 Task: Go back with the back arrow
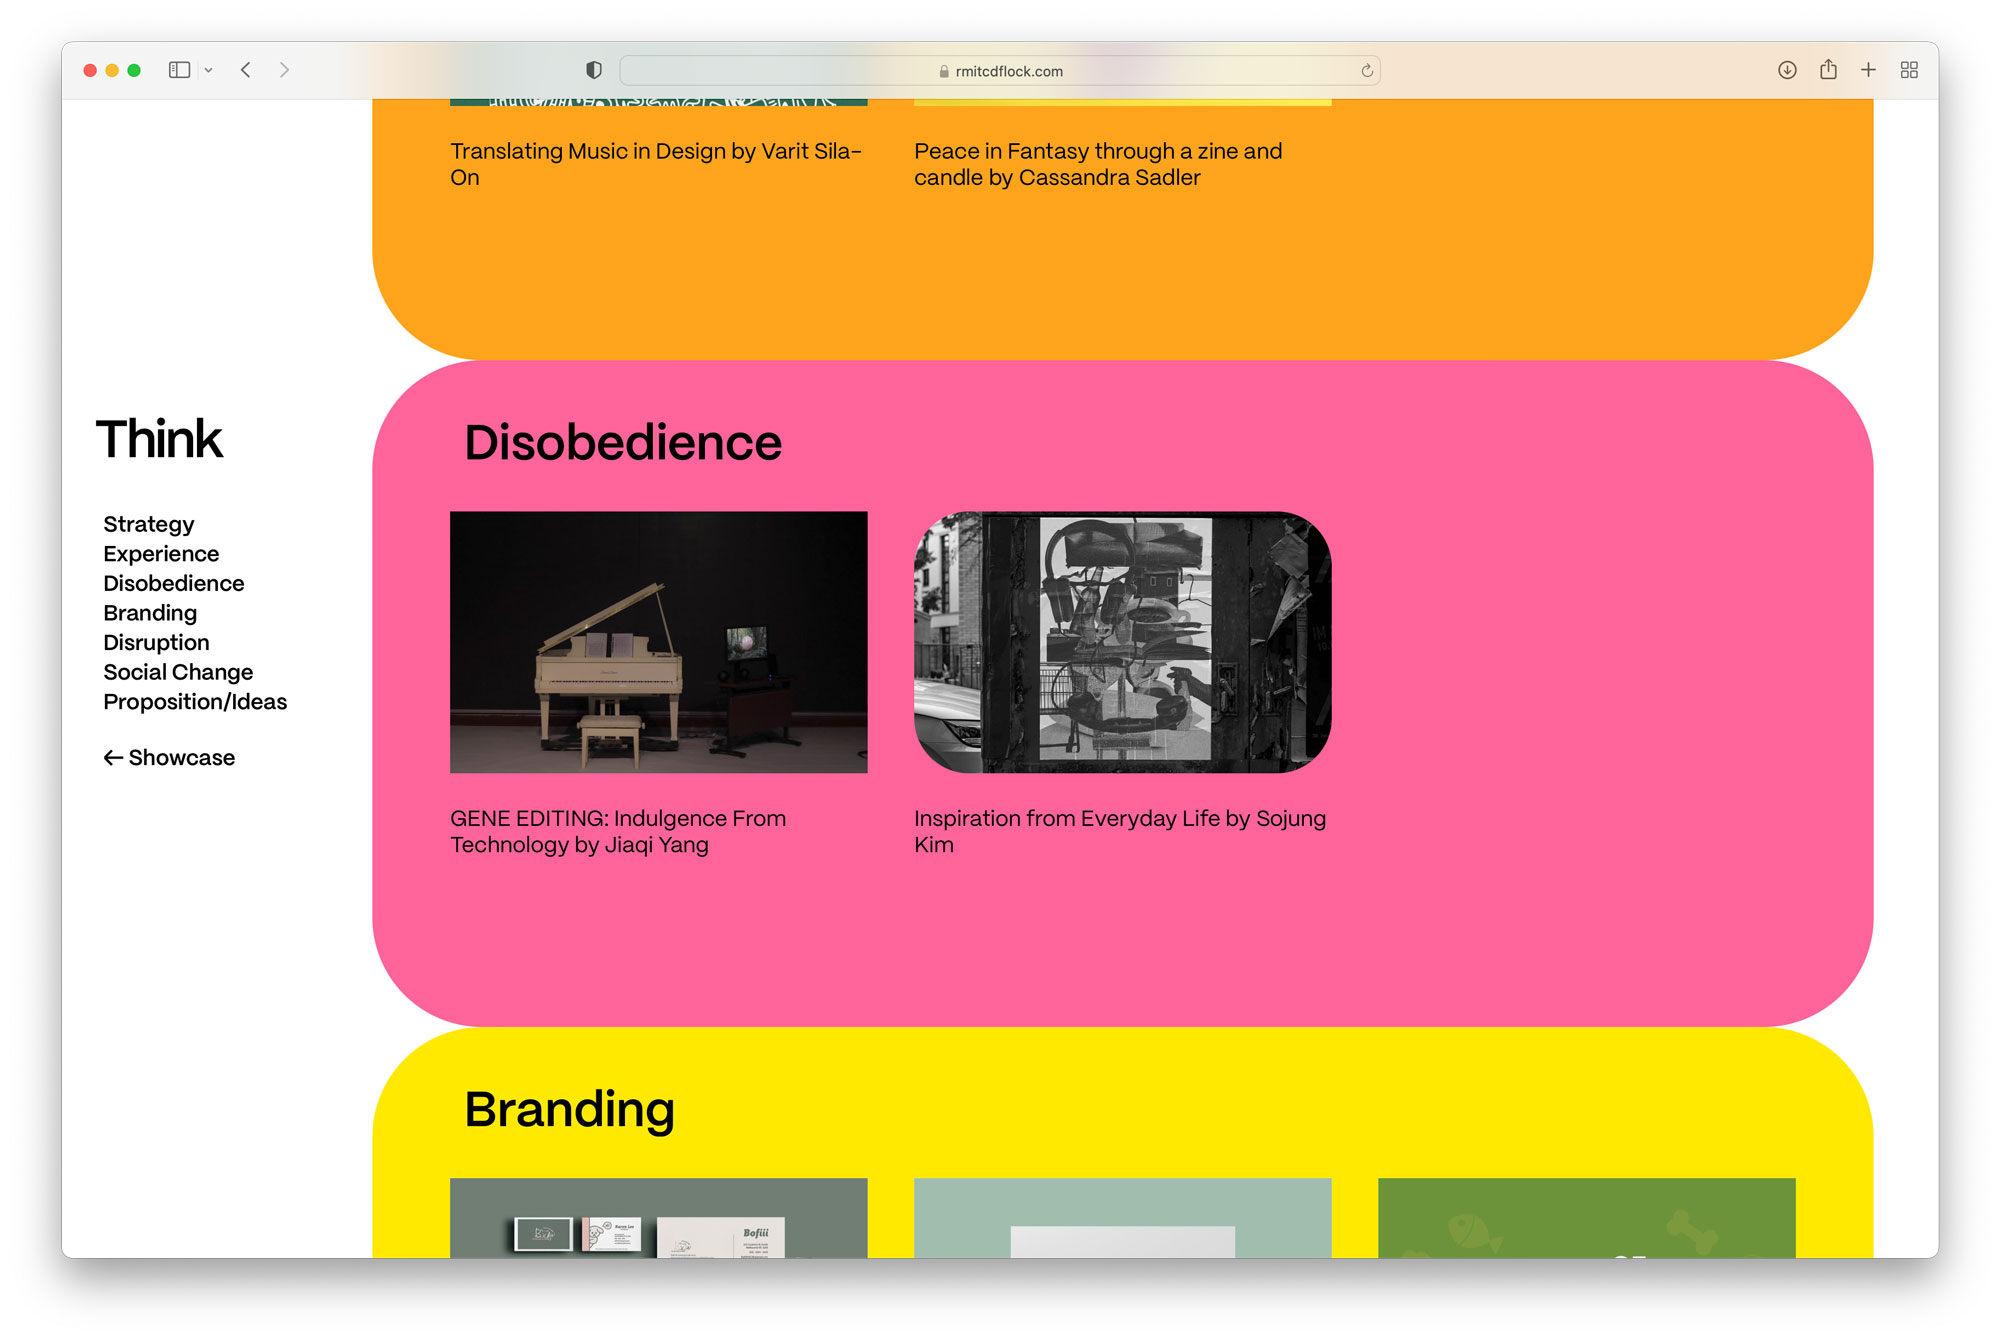click(246, 70)
